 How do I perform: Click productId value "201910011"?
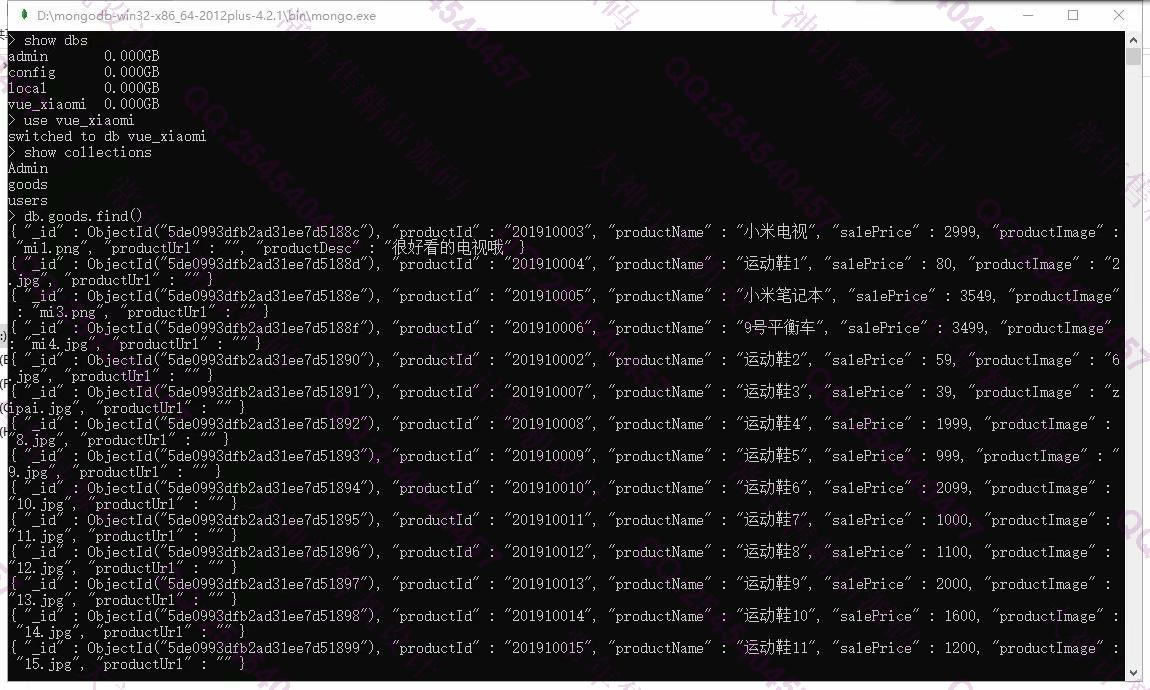tap(548, 521)
